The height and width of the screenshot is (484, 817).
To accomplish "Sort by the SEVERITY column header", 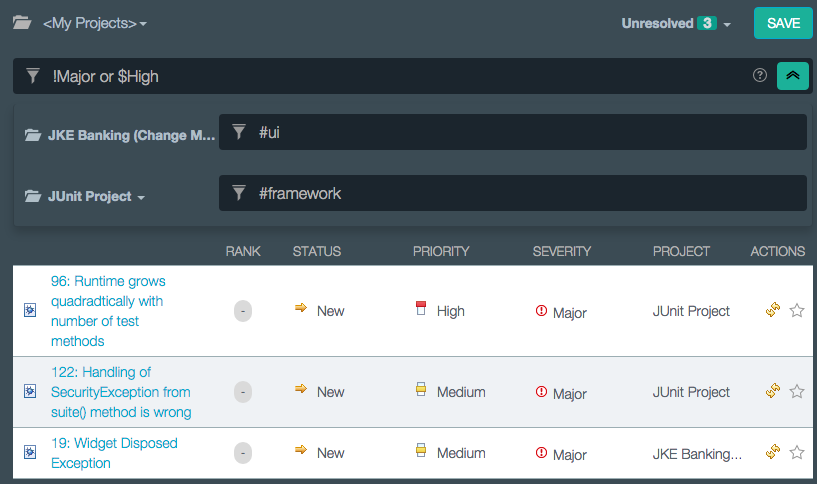I will coord(561,251).
